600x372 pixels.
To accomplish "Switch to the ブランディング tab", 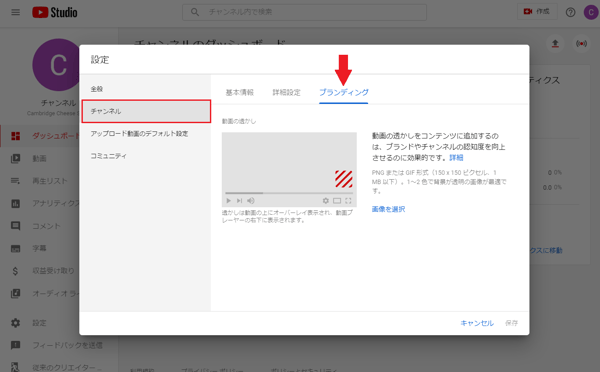I will click(344, 92).
